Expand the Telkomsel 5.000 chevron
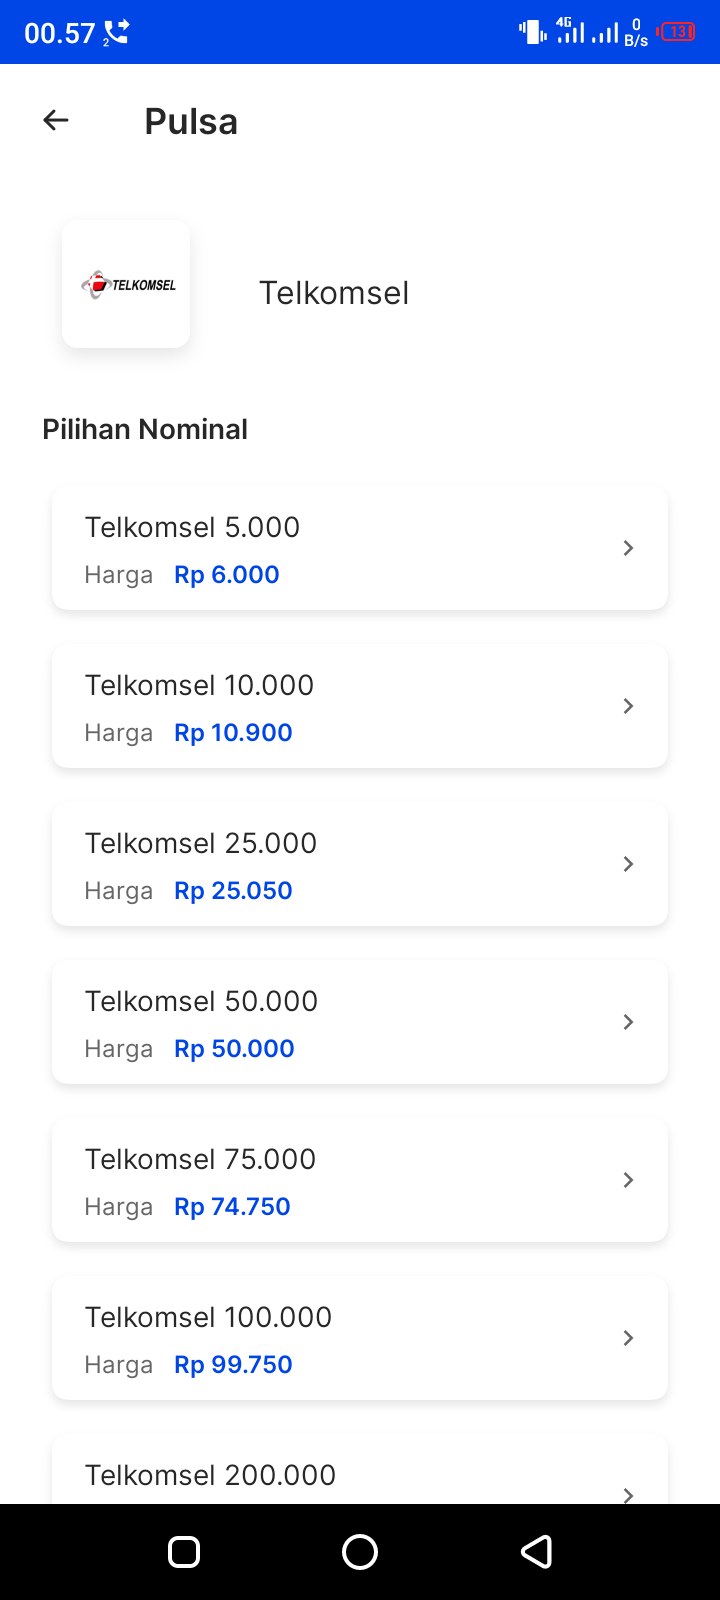The height and width of the screenshot is (1600, 720). point(628,548)
